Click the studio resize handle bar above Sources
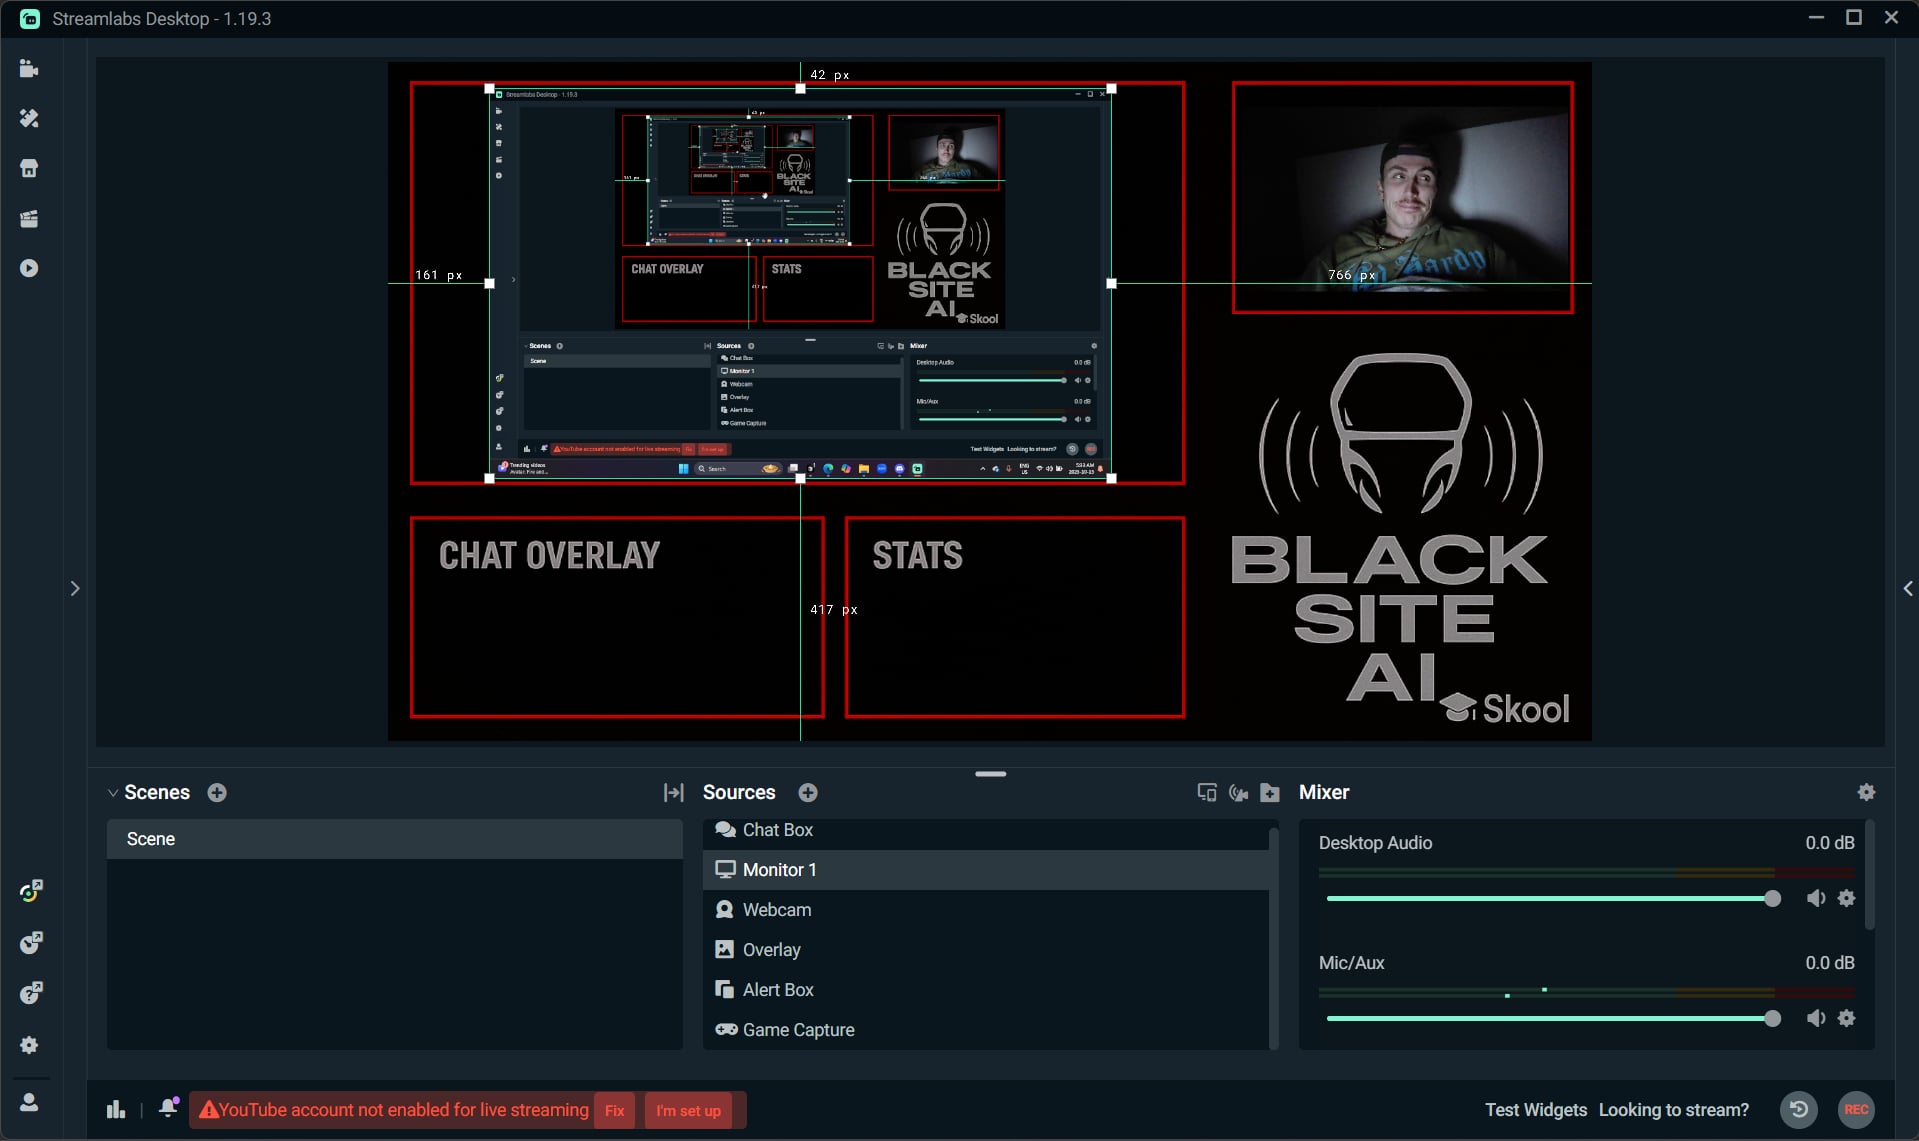The width and height of the screenshot is (1919, 1141). (991, 773)
